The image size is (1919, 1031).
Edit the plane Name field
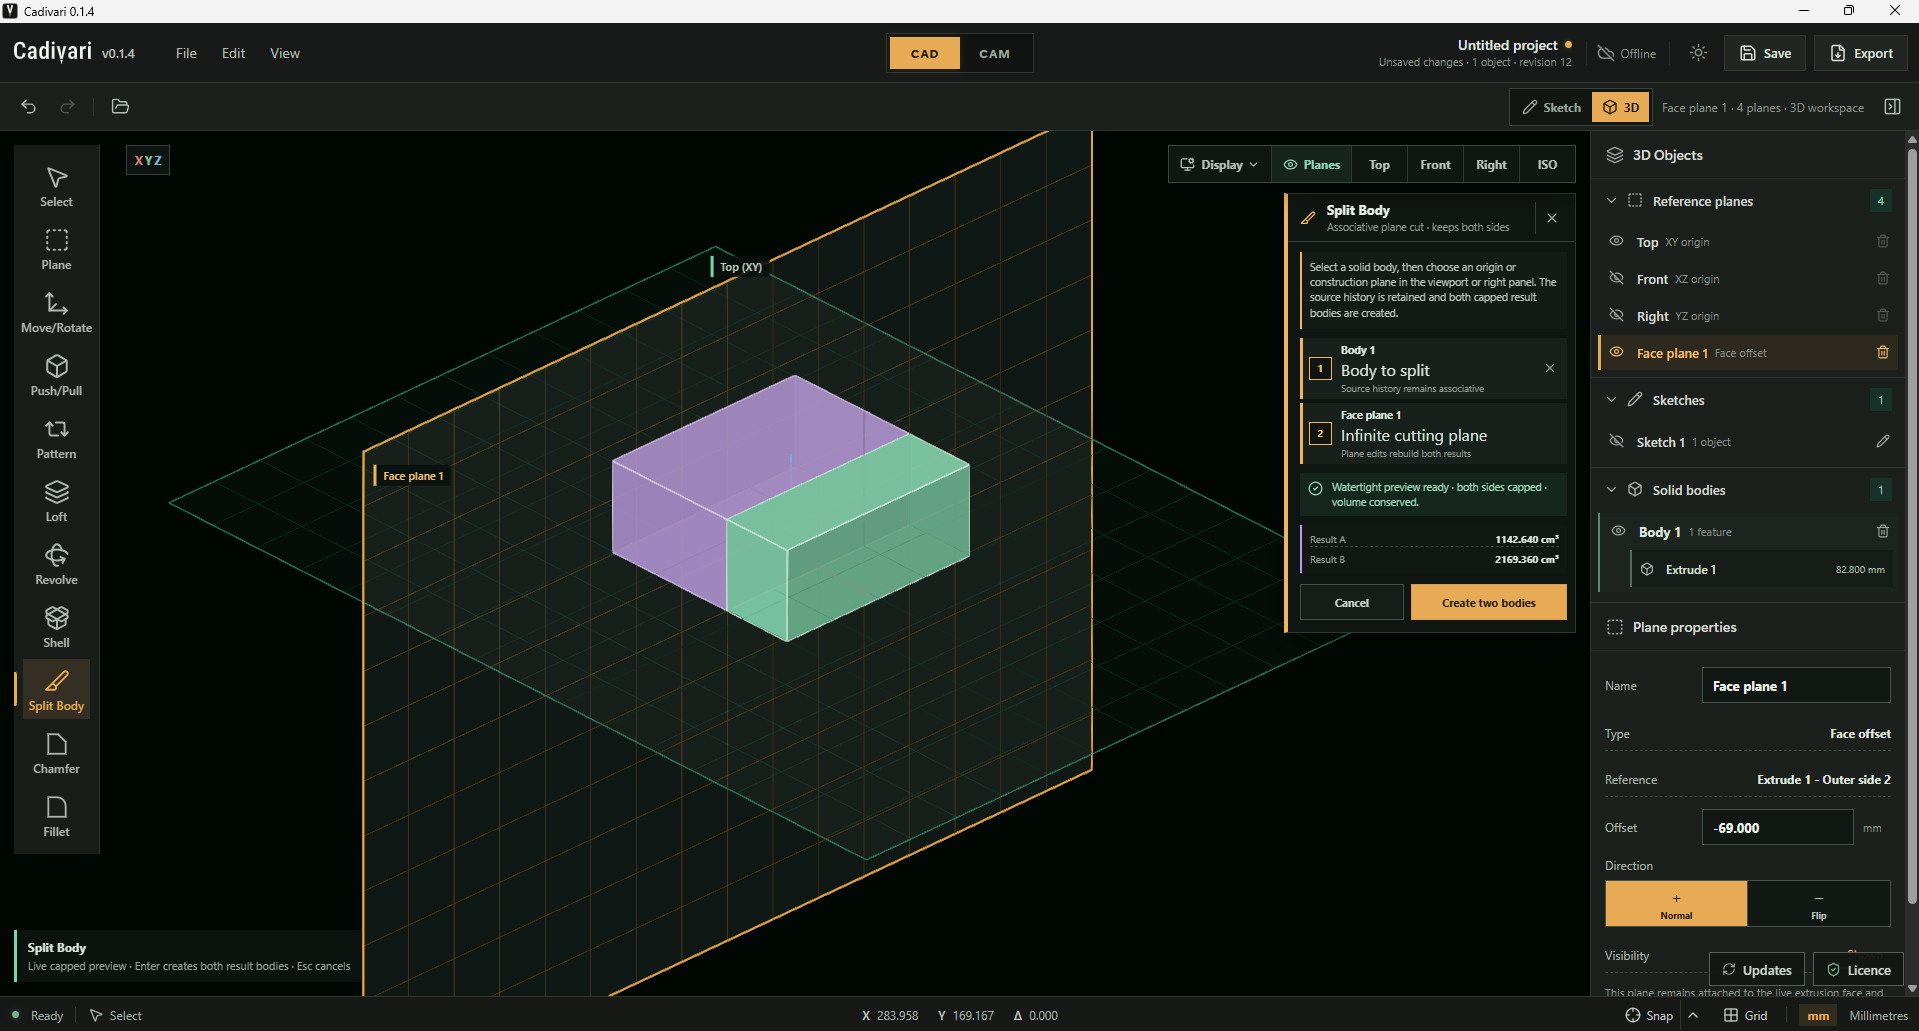(1796, 686)
